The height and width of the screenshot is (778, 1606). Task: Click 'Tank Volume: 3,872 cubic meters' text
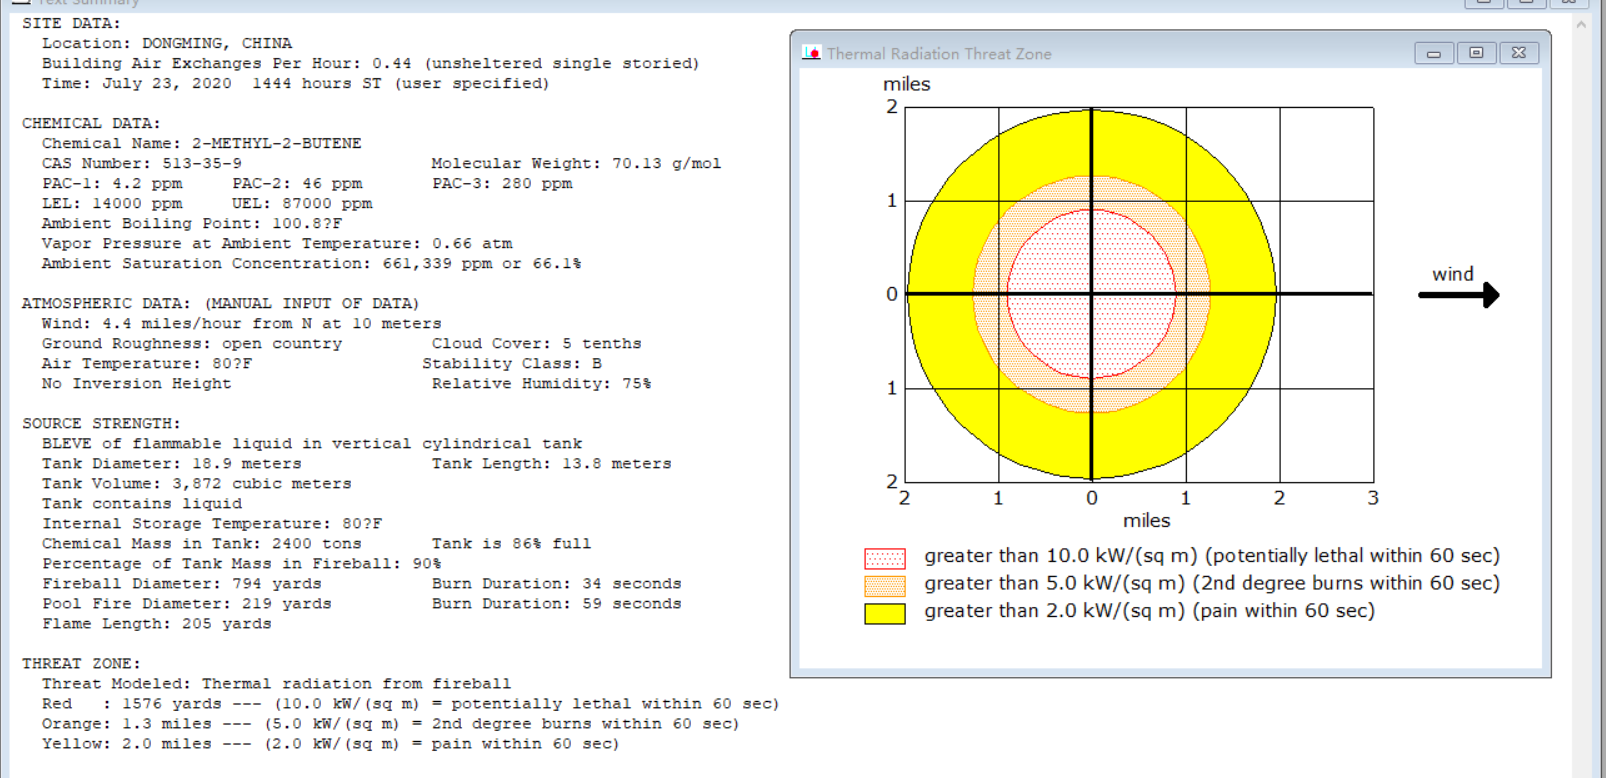point(197,483)
